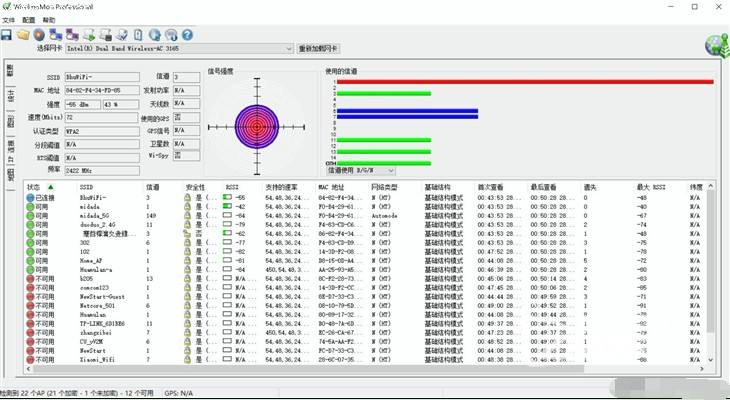Image resolution: width=730 pixels, height=400 pixels.
Task: Click the globe logo at top right
Action: 717,46
